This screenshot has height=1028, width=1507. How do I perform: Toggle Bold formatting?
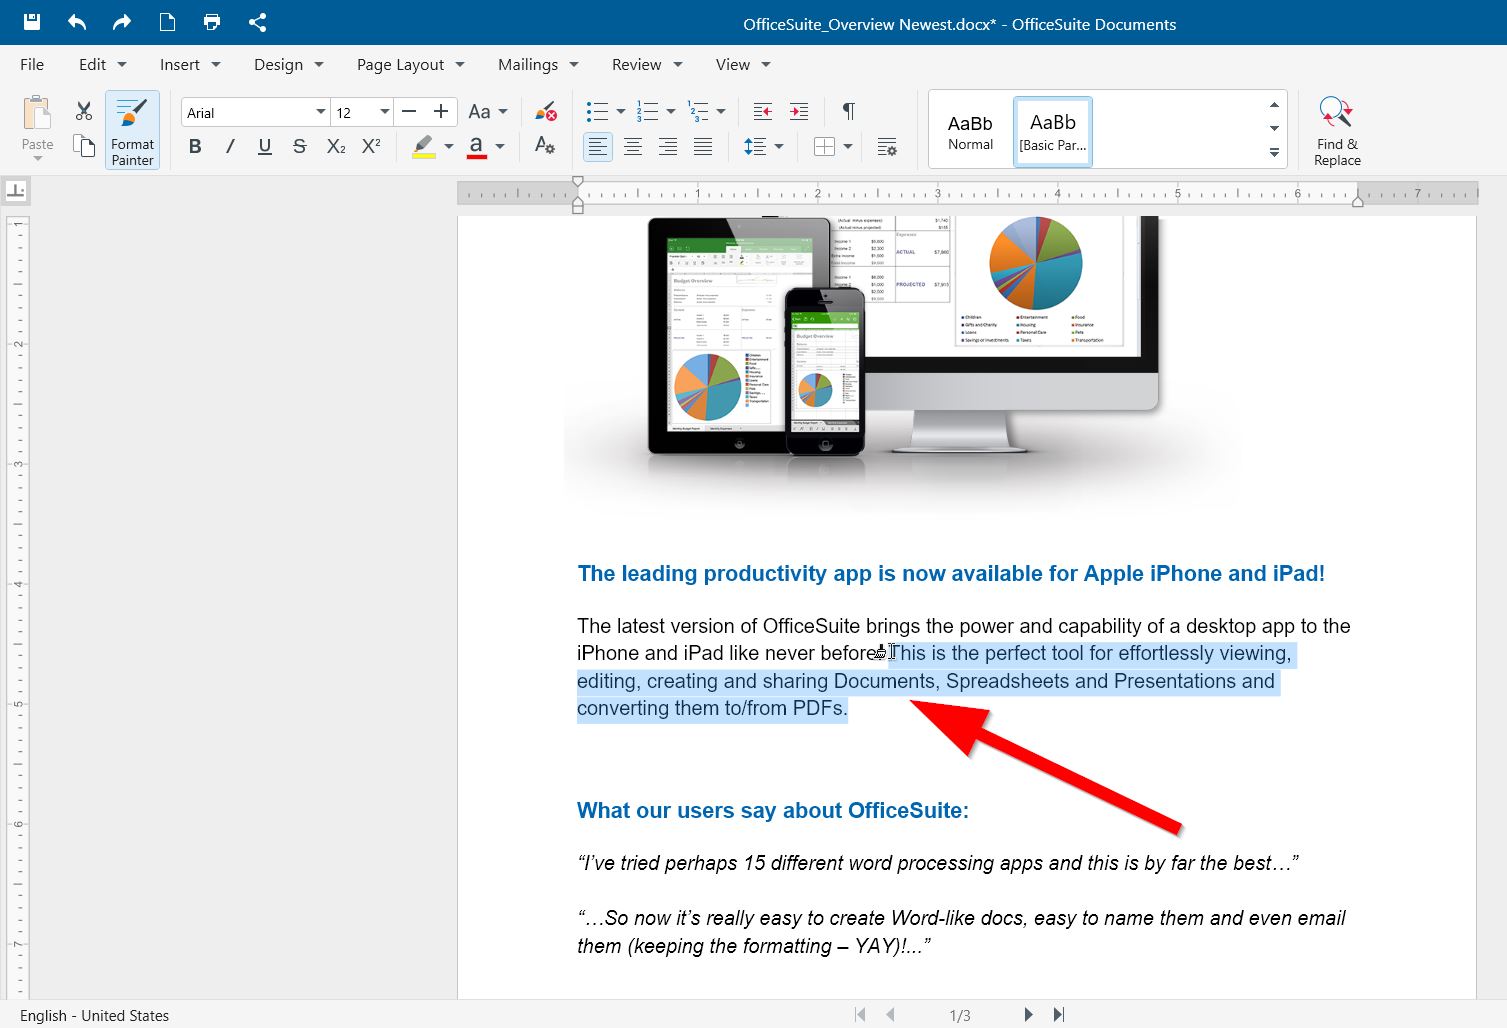click(195, 147)
